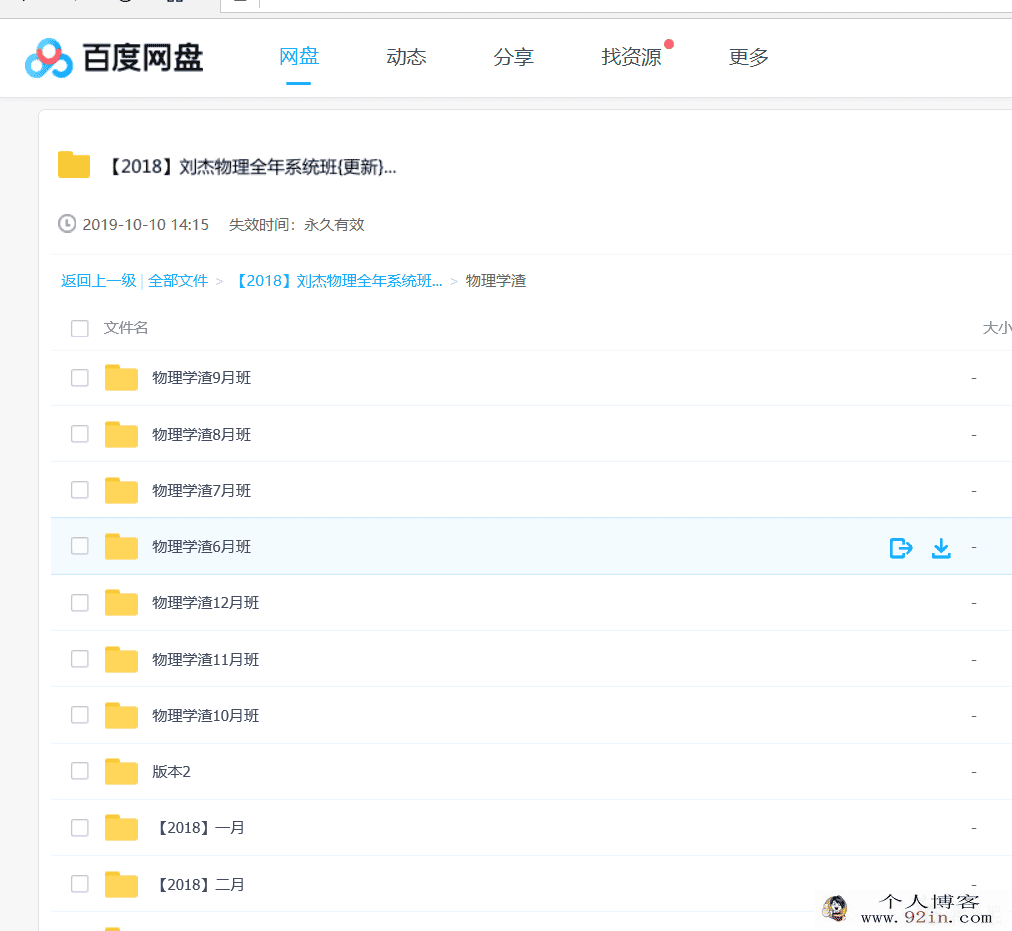Check the box for 版本2
Screen dimensions: 1012x931
coord(79,771)
